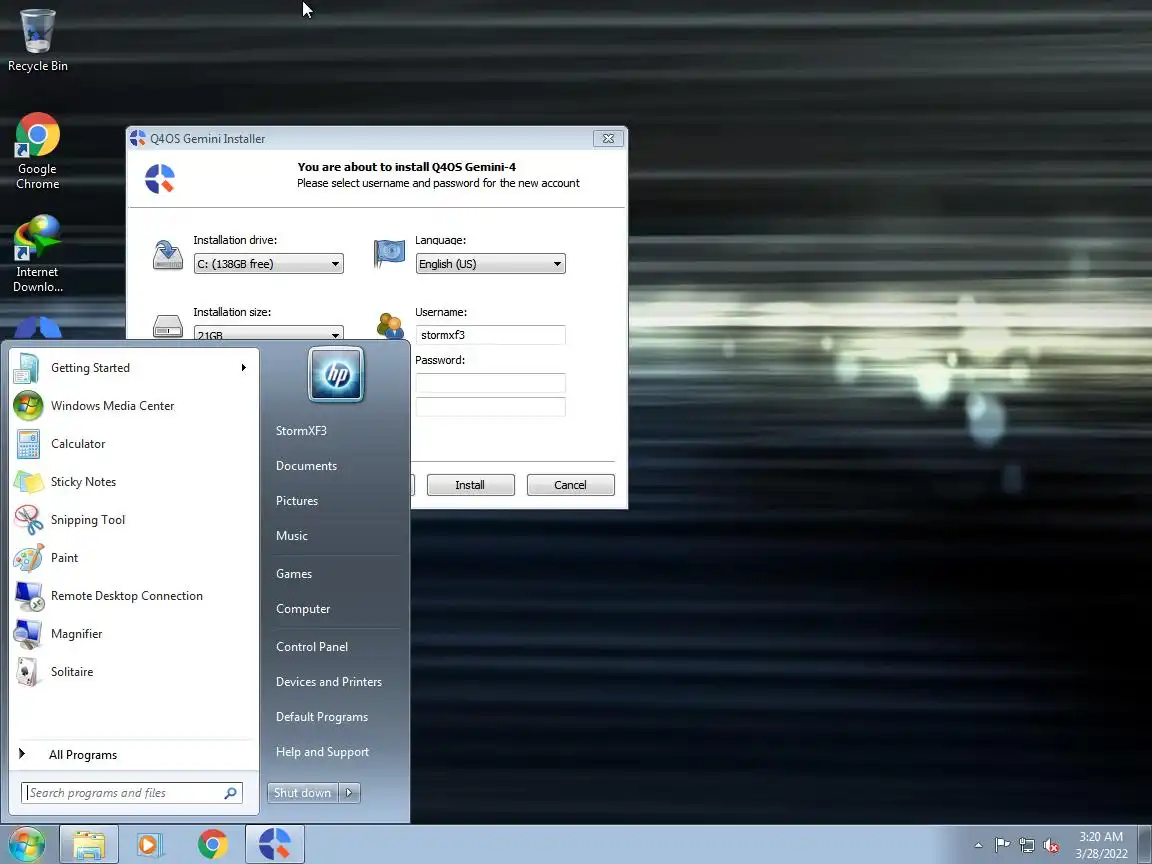Open Calculator from the Start menu

(x=132, y=444)
